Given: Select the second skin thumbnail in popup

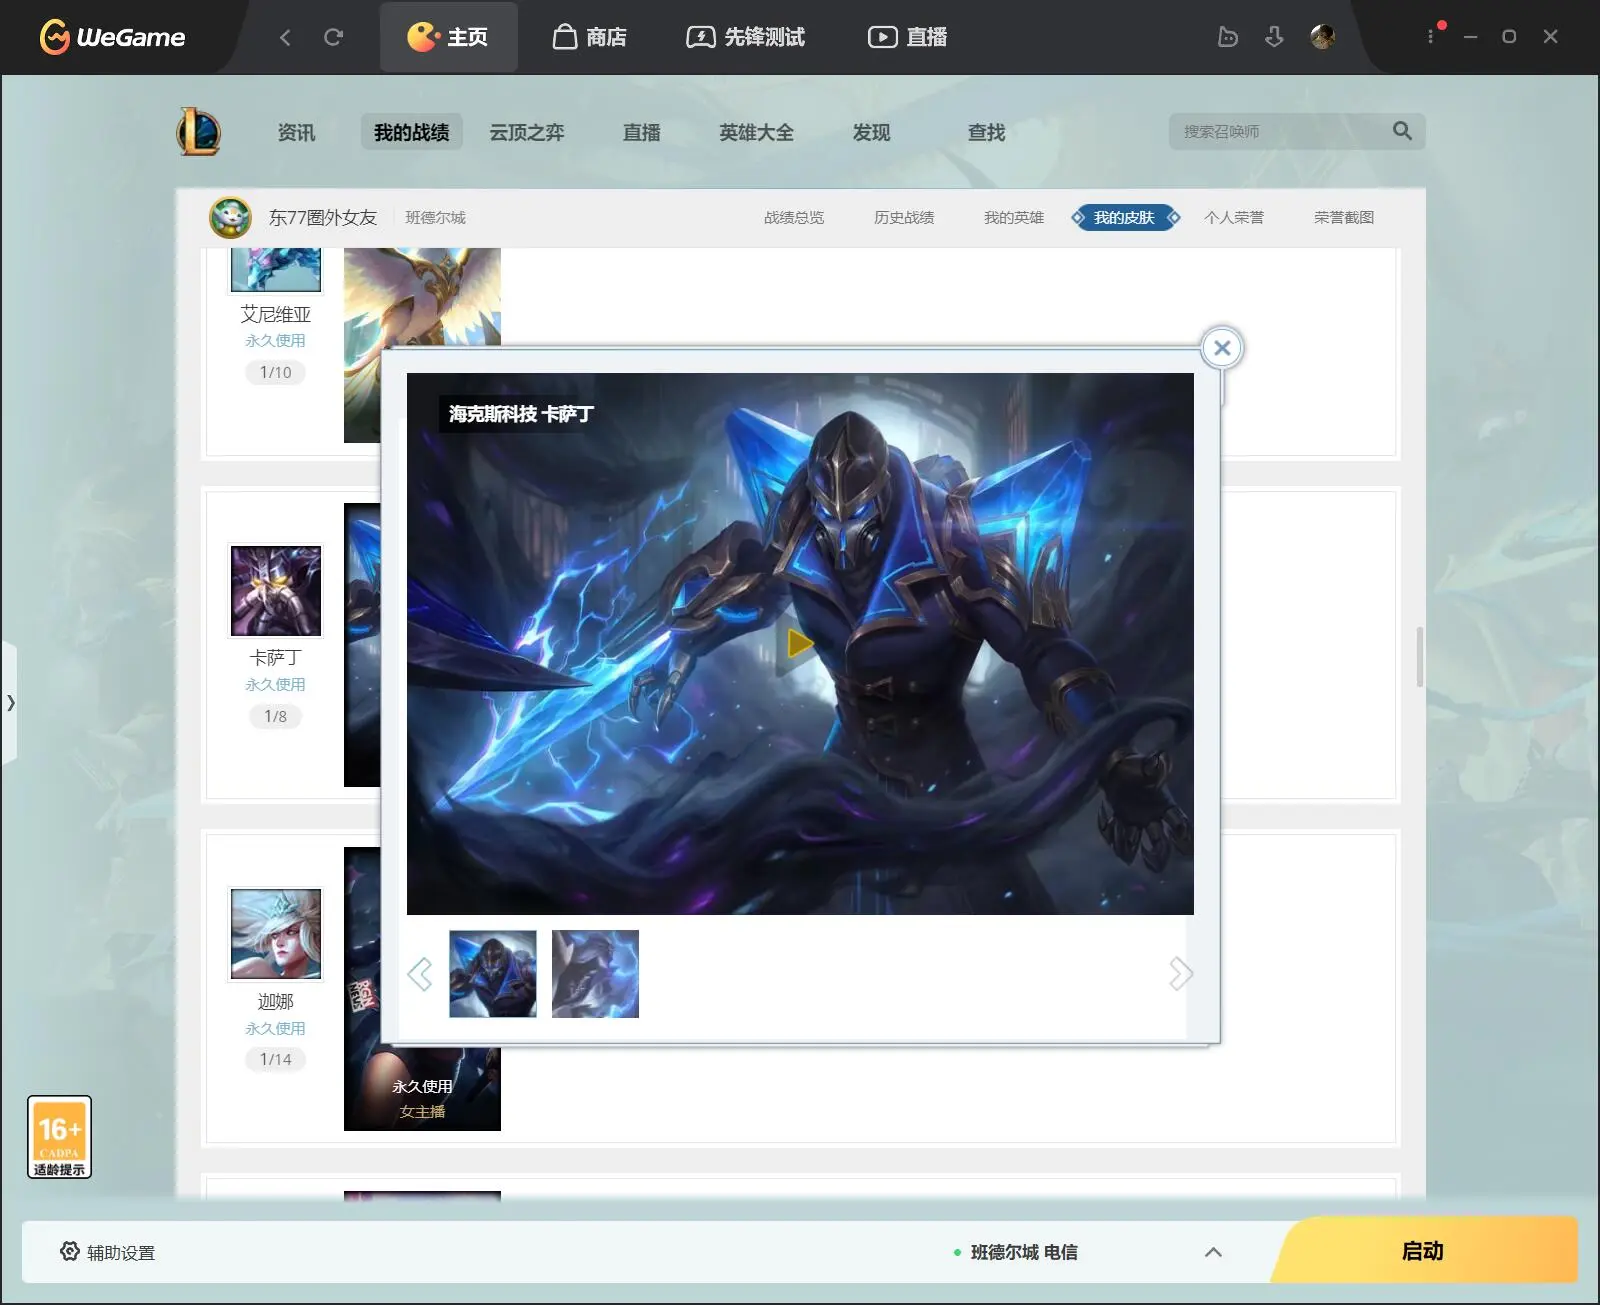Looking at the screenshot, I should 595,974.
